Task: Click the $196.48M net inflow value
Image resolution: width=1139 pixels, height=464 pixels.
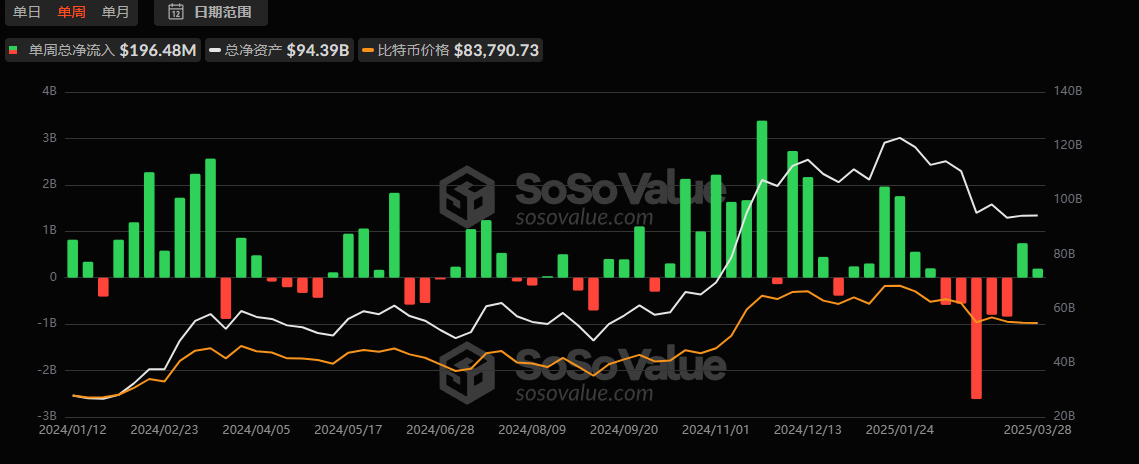Action: pyautogui.click(x=158, y=50)
